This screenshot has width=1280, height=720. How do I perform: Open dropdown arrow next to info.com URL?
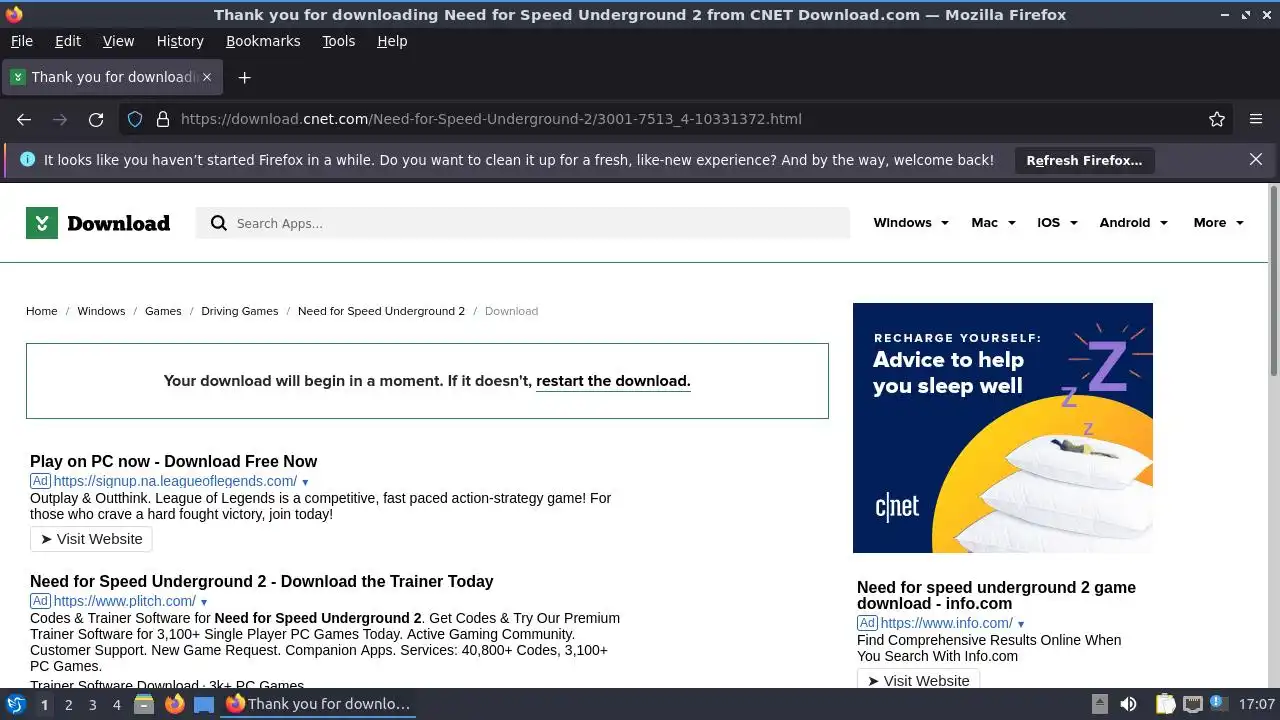[x=1021, y=624]
